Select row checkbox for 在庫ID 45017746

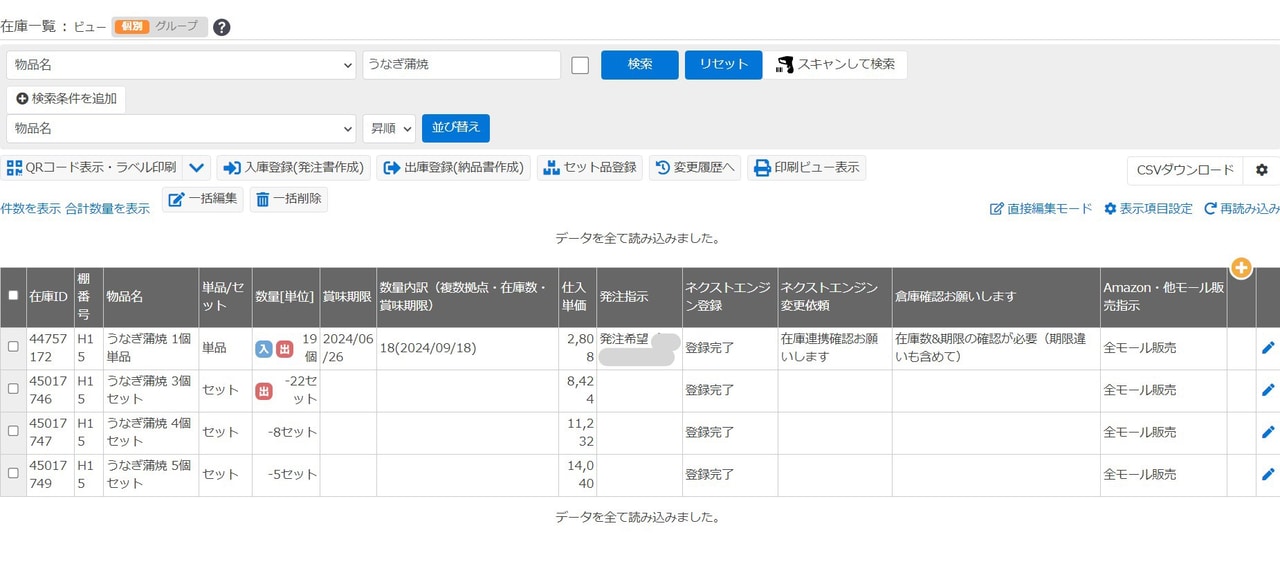13,389
